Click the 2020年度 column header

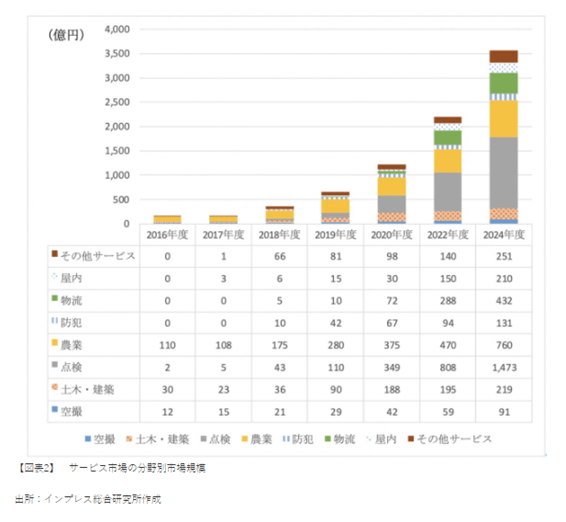[392, 235]
